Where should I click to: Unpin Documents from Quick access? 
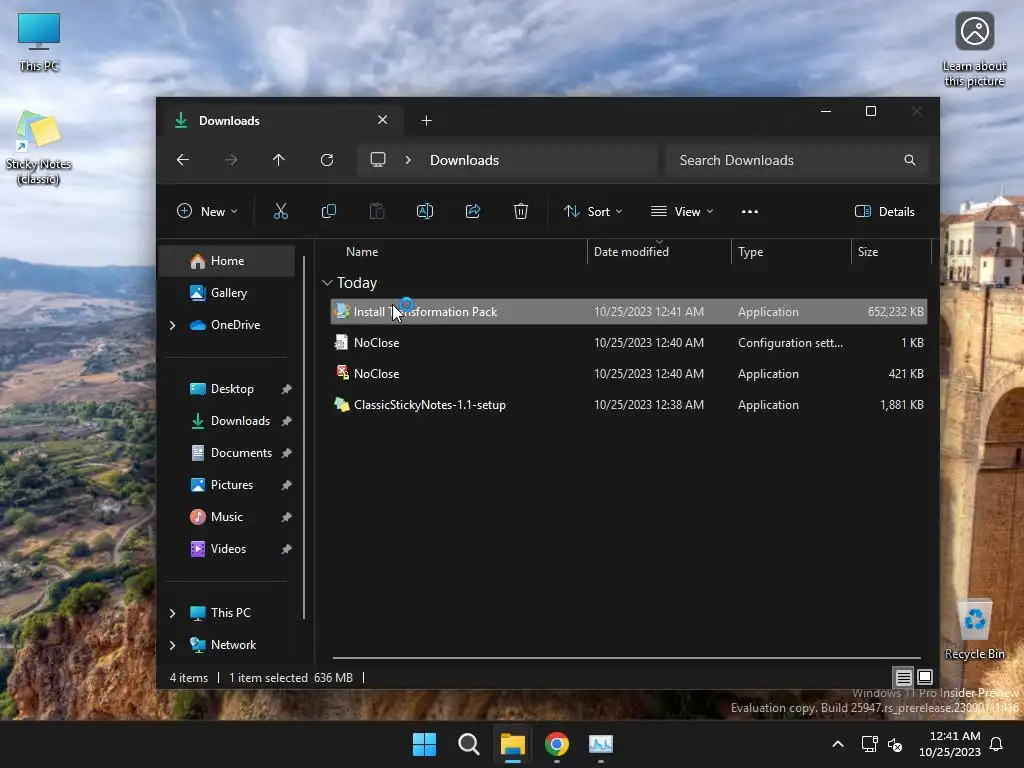[x=286, y=453]
